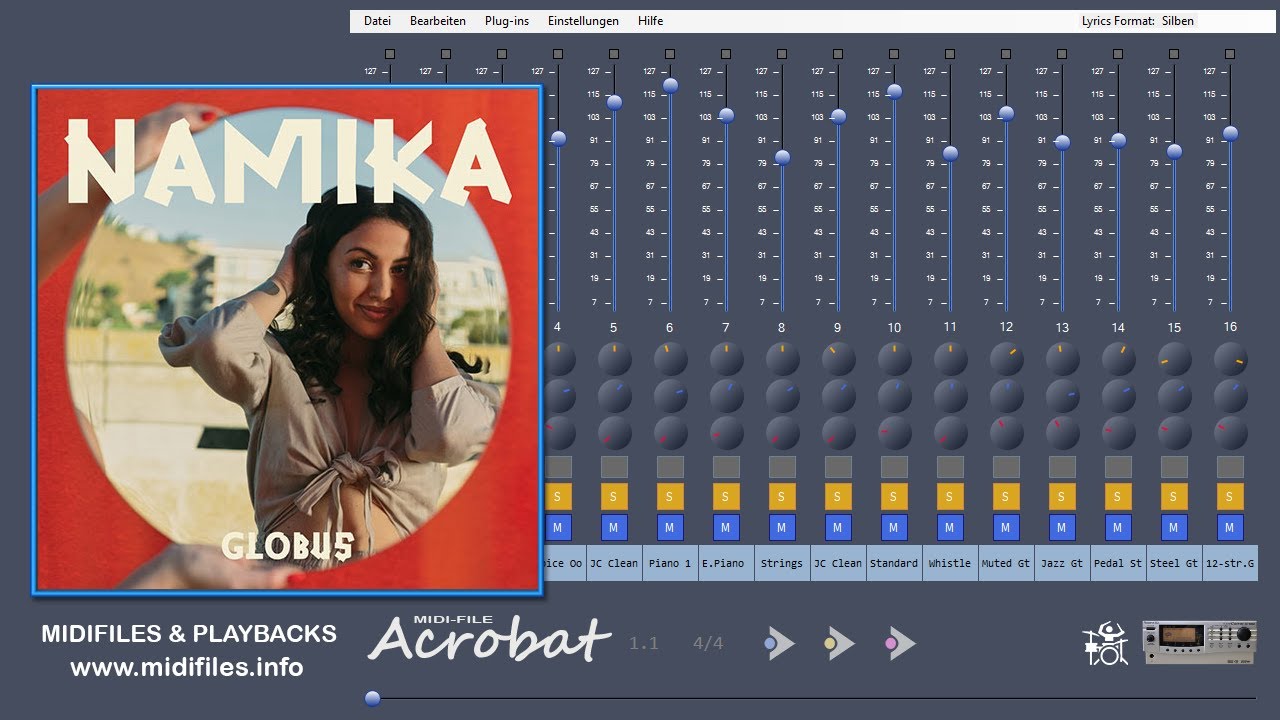Open the drummer drum kit icon

[x=1105, y=644]
